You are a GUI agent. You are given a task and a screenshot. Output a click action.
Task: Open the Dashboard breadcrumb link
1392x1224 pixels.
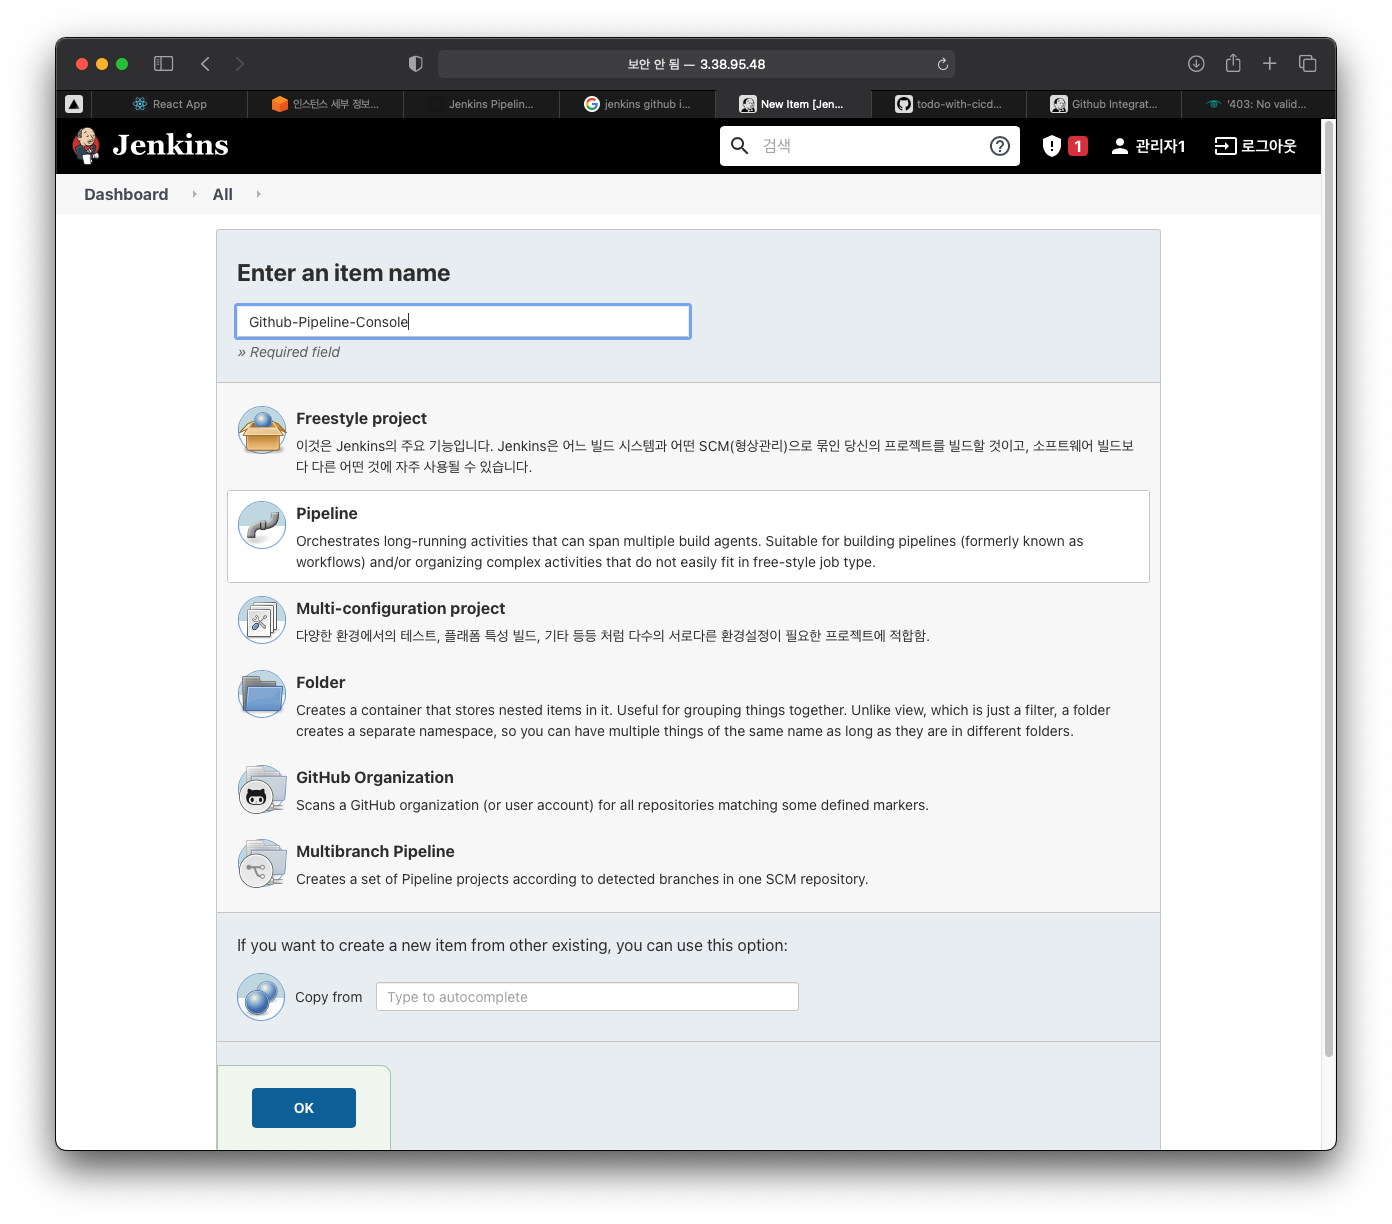tap(126, 194)
